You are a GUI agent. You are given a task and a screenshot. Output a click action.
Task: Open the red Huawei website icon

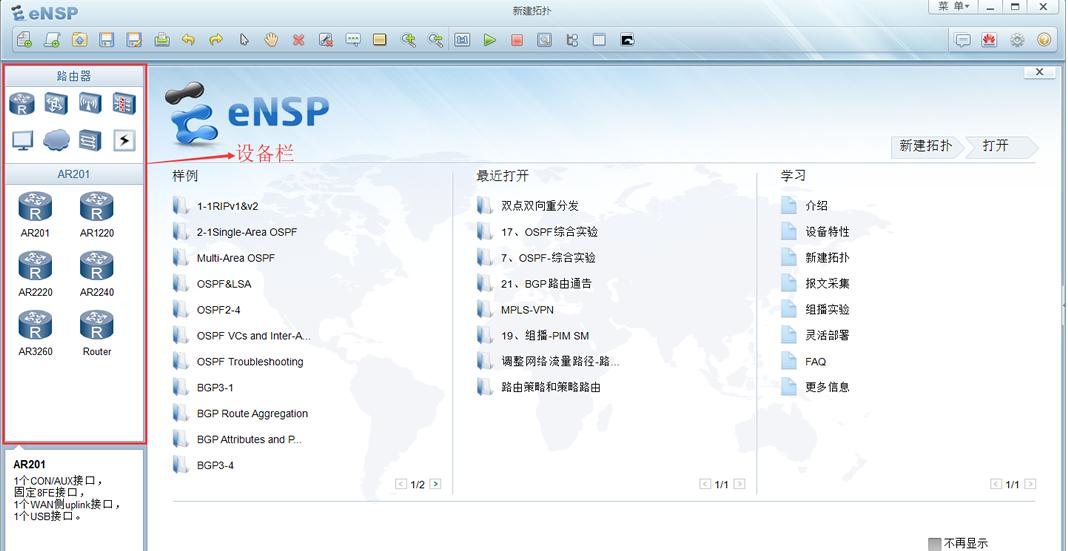[x=990, y=40]
